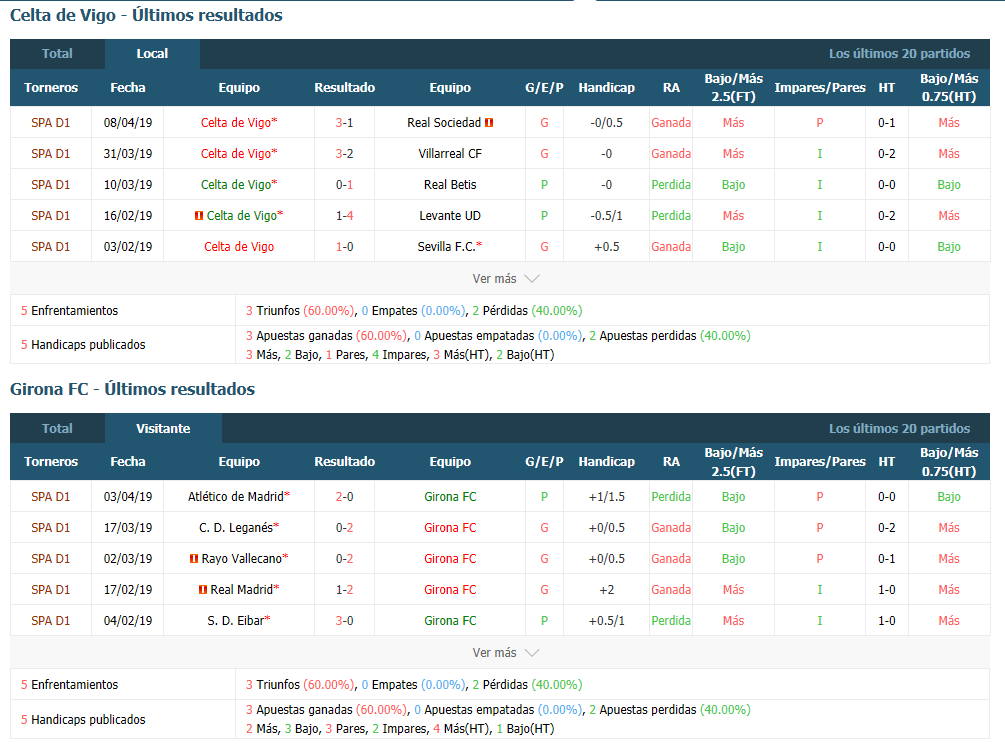Click Girona FC on 17/03/19 row
Image resolution: width=1005 pixels, height=746 pixels.
[450, 527]
